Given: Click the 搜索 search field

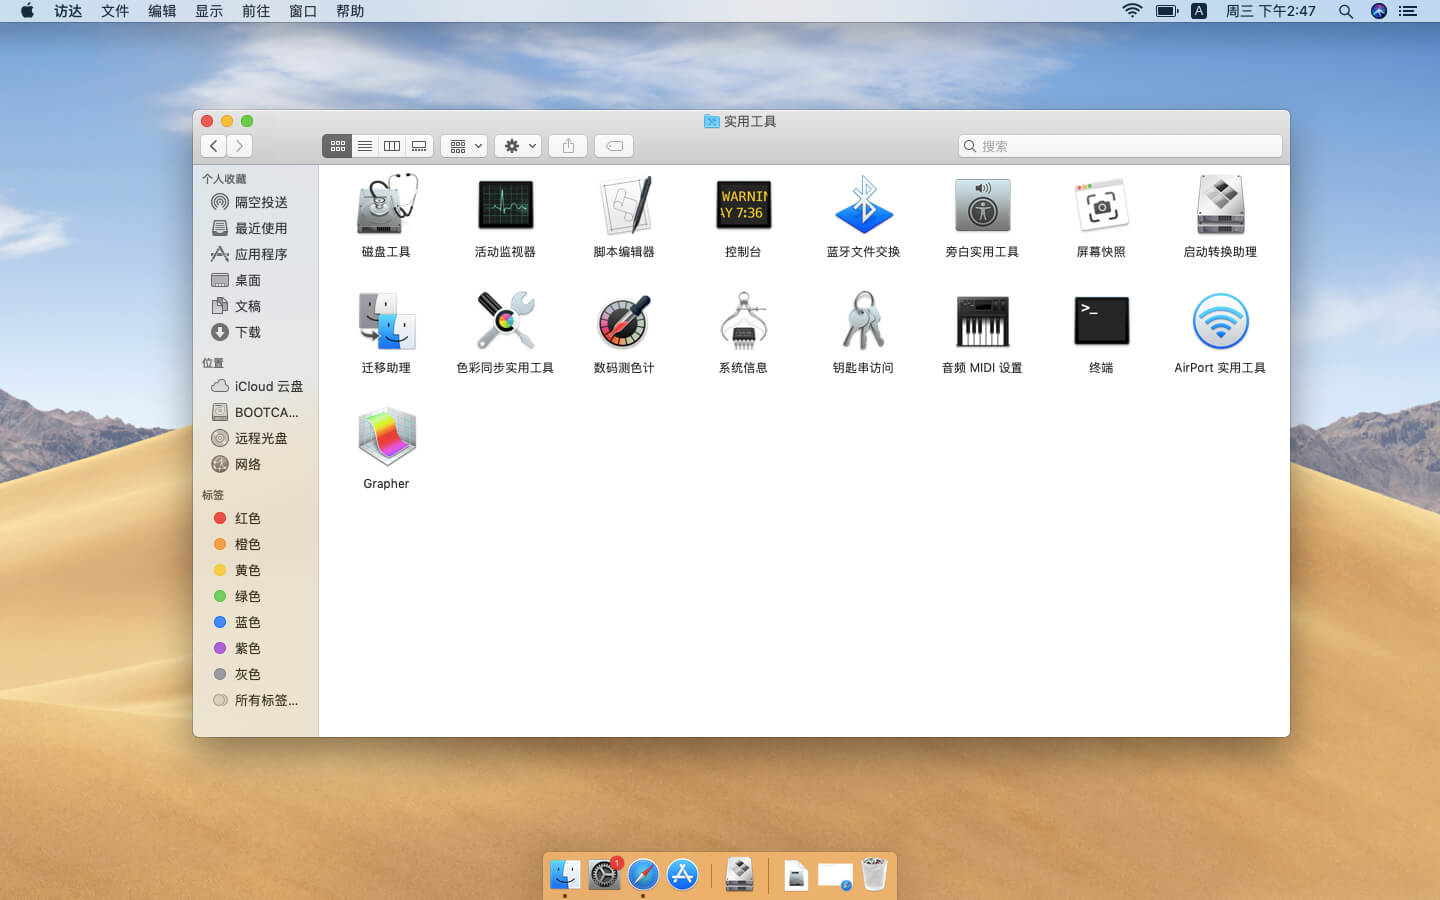Looking at the screenshot, I should coord(1120,146).
